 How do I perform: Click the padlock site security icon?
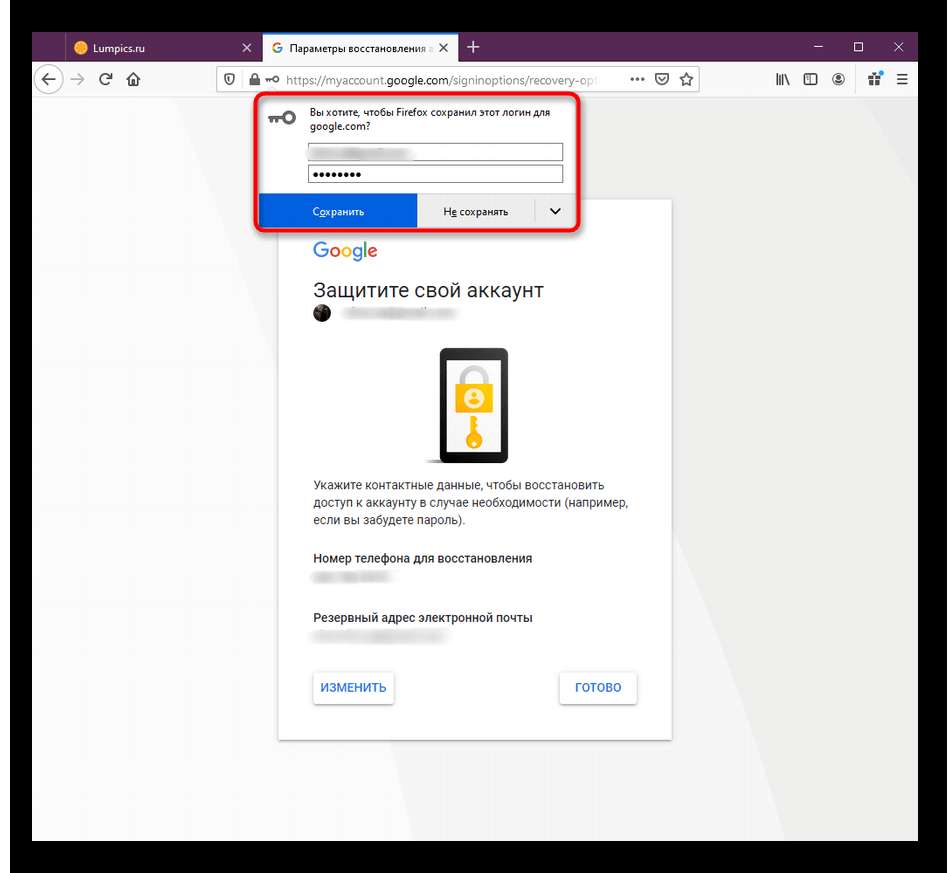pyautogui.click(x=254, y=79)
